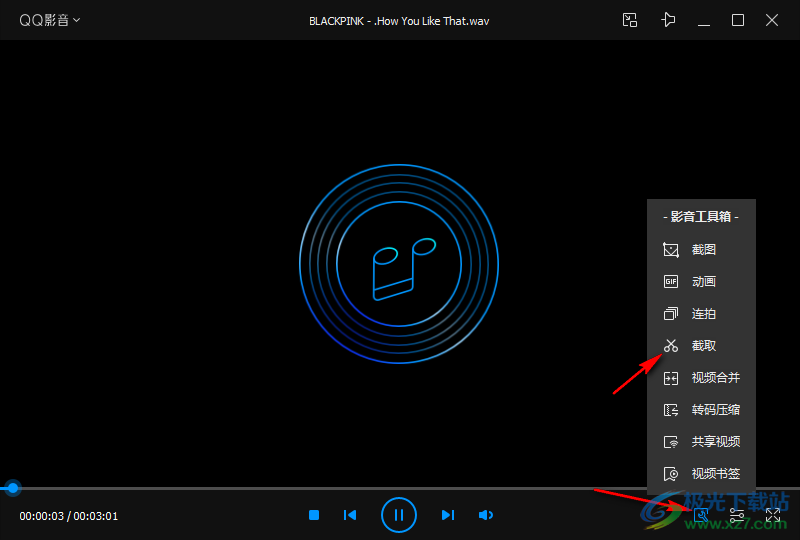This screenshot has height=540, width=800.
Task: Skip to the next track
Action: coord(447,515)
